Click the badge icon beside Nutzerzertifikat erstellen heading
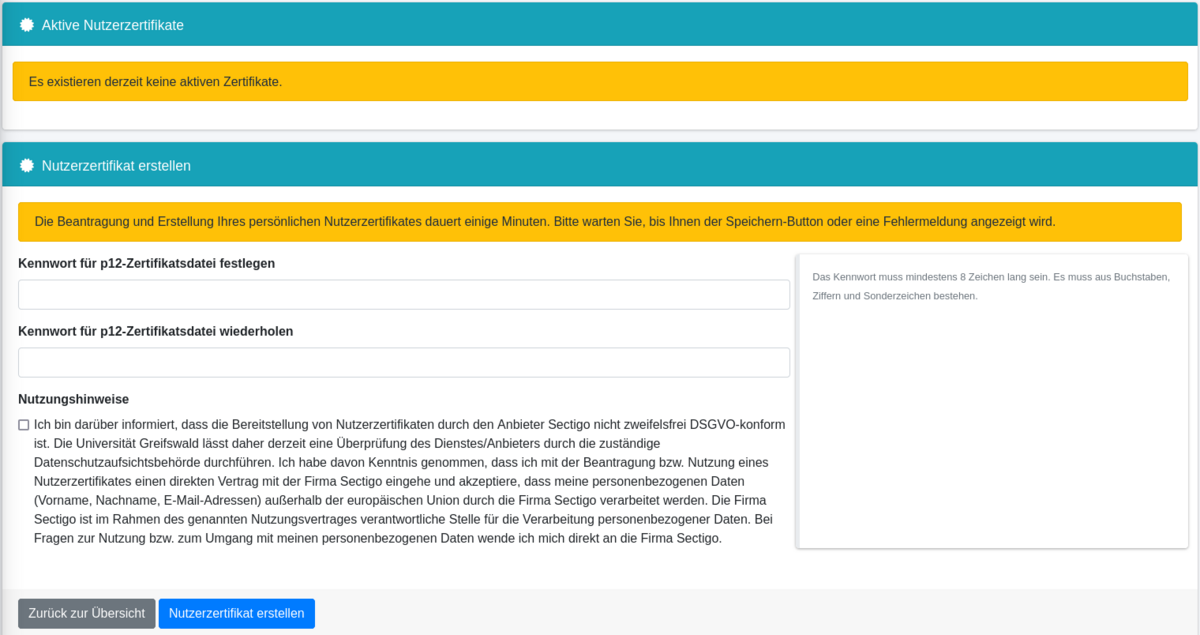 coord(27,165)
